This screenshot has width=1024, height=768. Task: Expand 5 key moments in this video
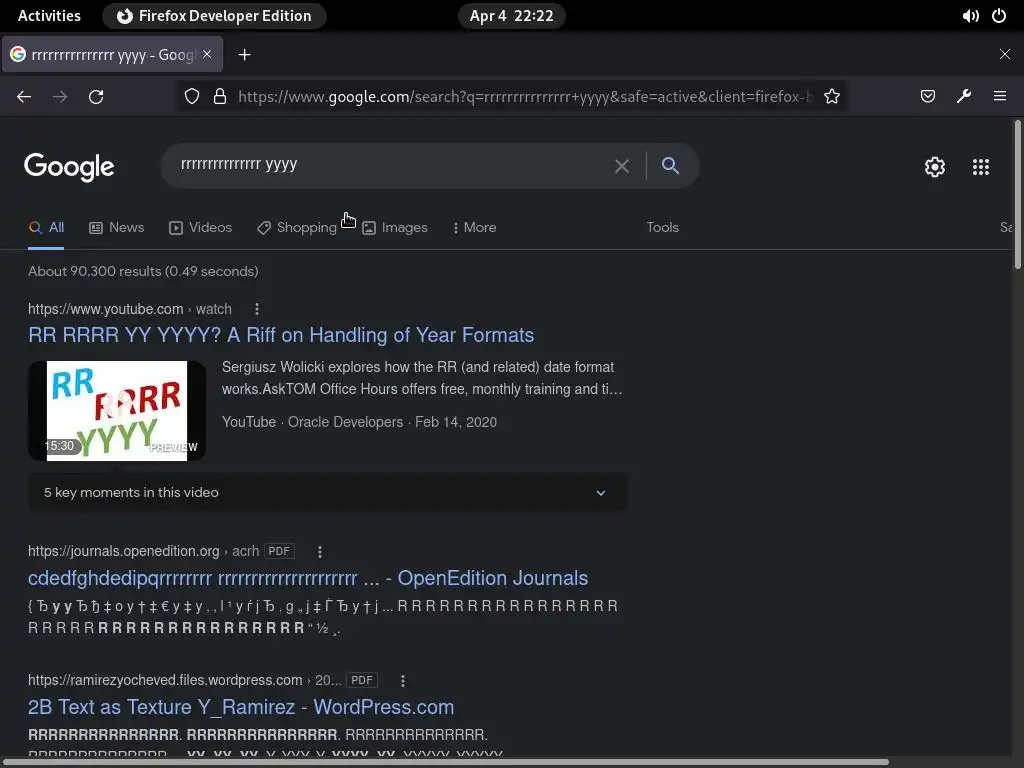328,492
